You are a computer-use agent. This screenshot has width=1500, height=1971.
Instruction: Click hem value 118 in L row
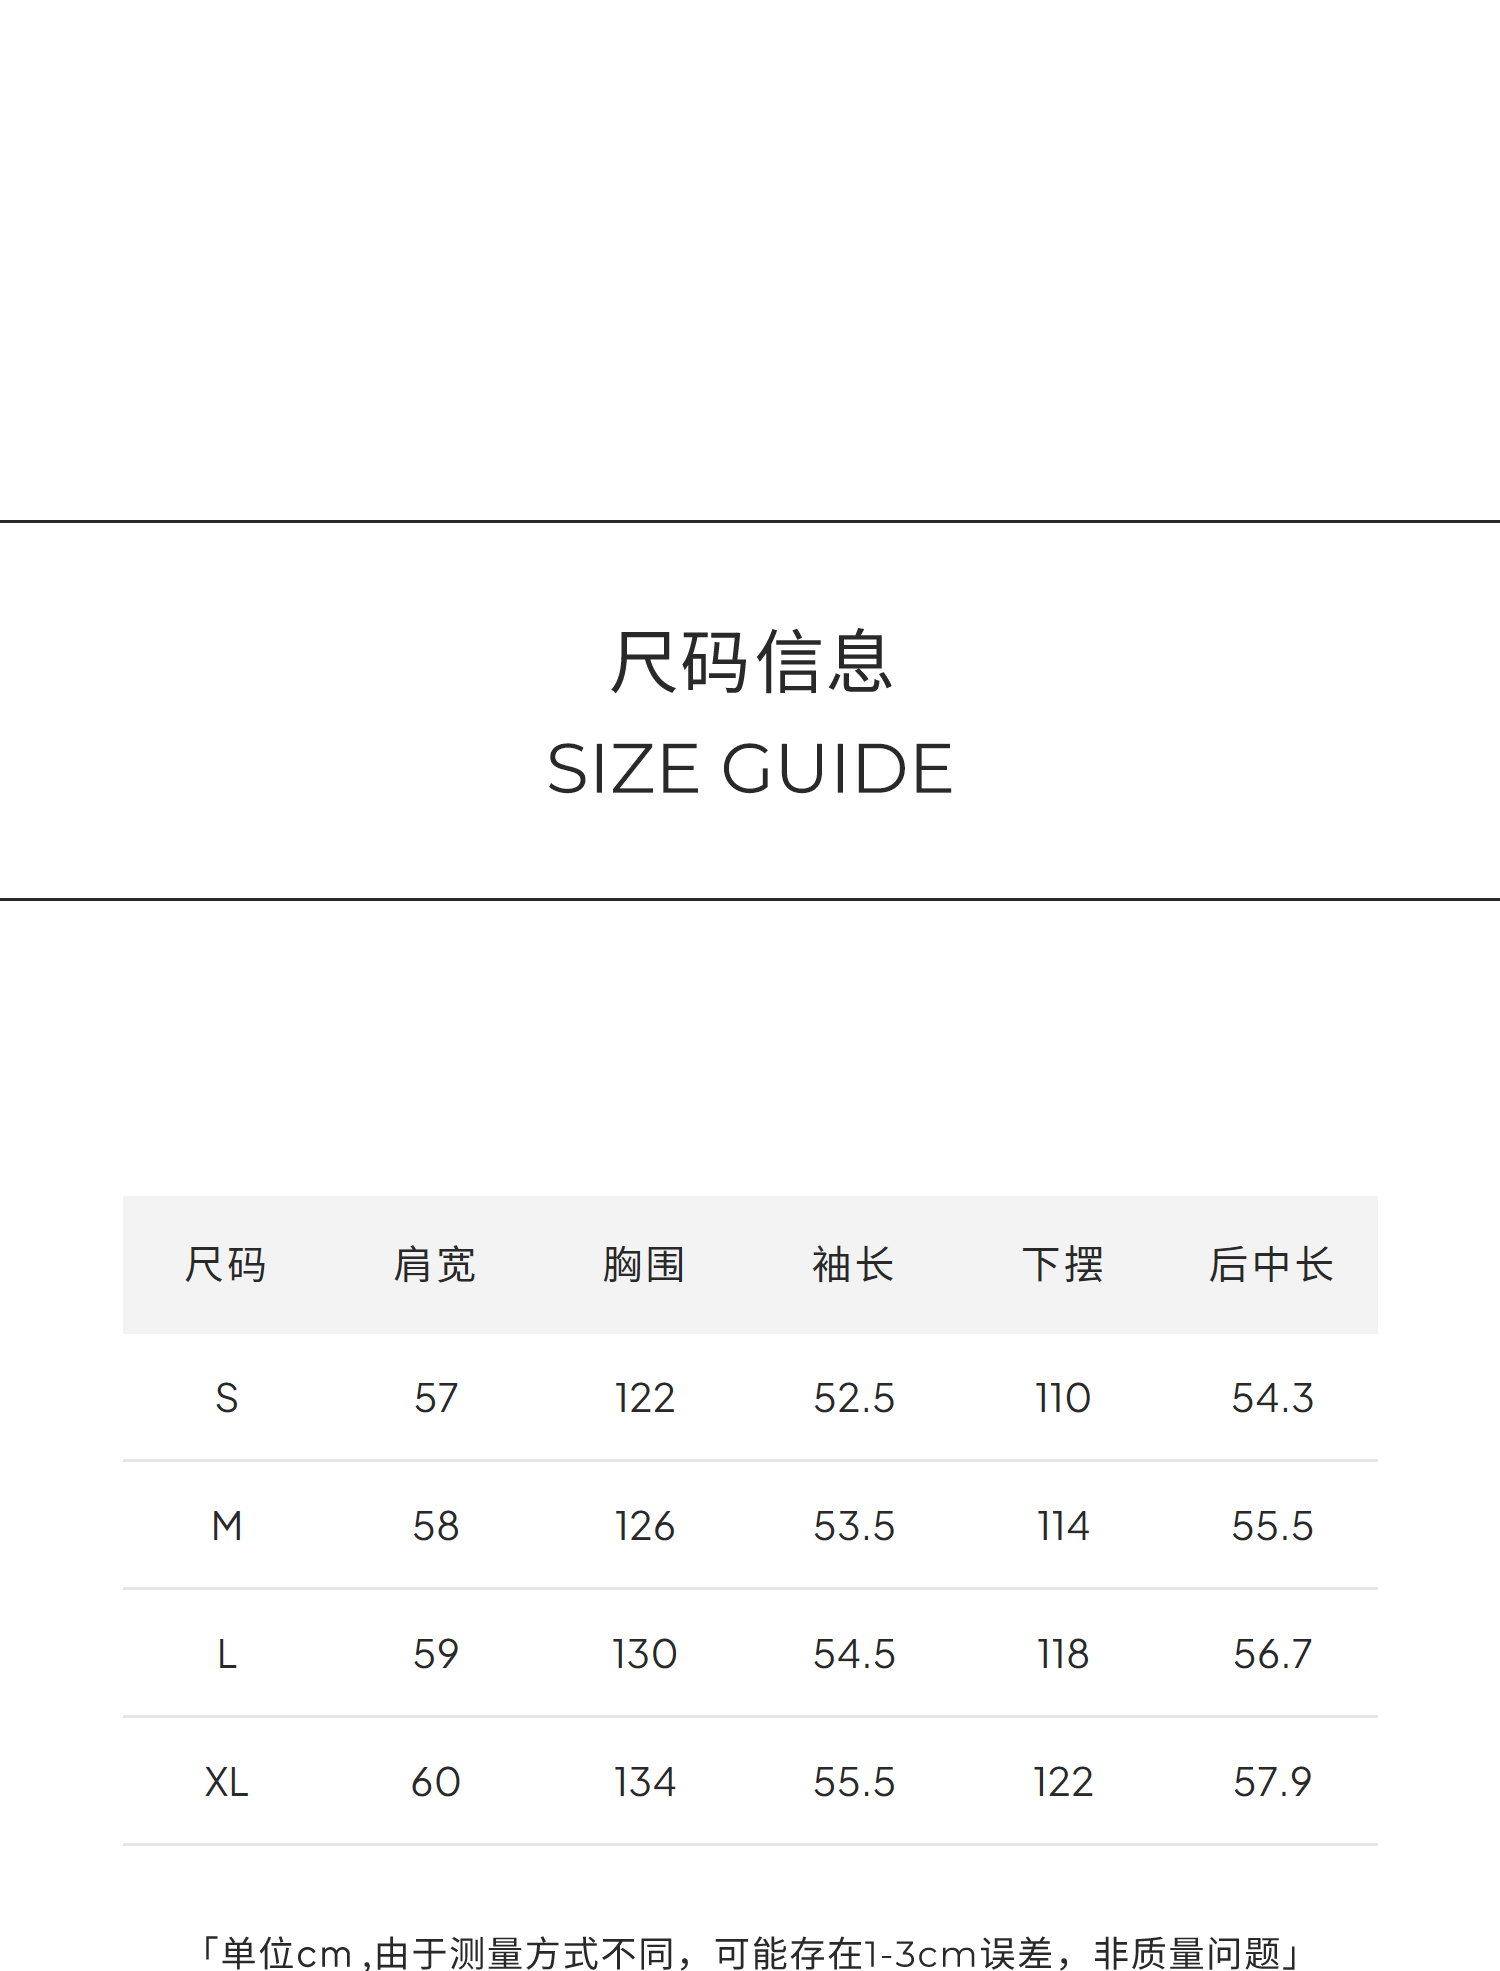click(1063, 1654)
